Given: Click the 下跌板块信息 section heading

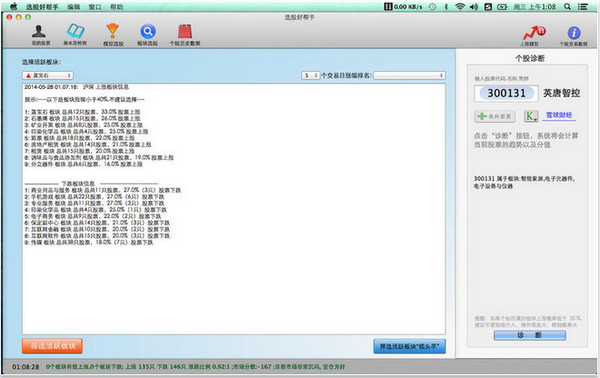Looking at the screenshot, I should coord(78,184).
